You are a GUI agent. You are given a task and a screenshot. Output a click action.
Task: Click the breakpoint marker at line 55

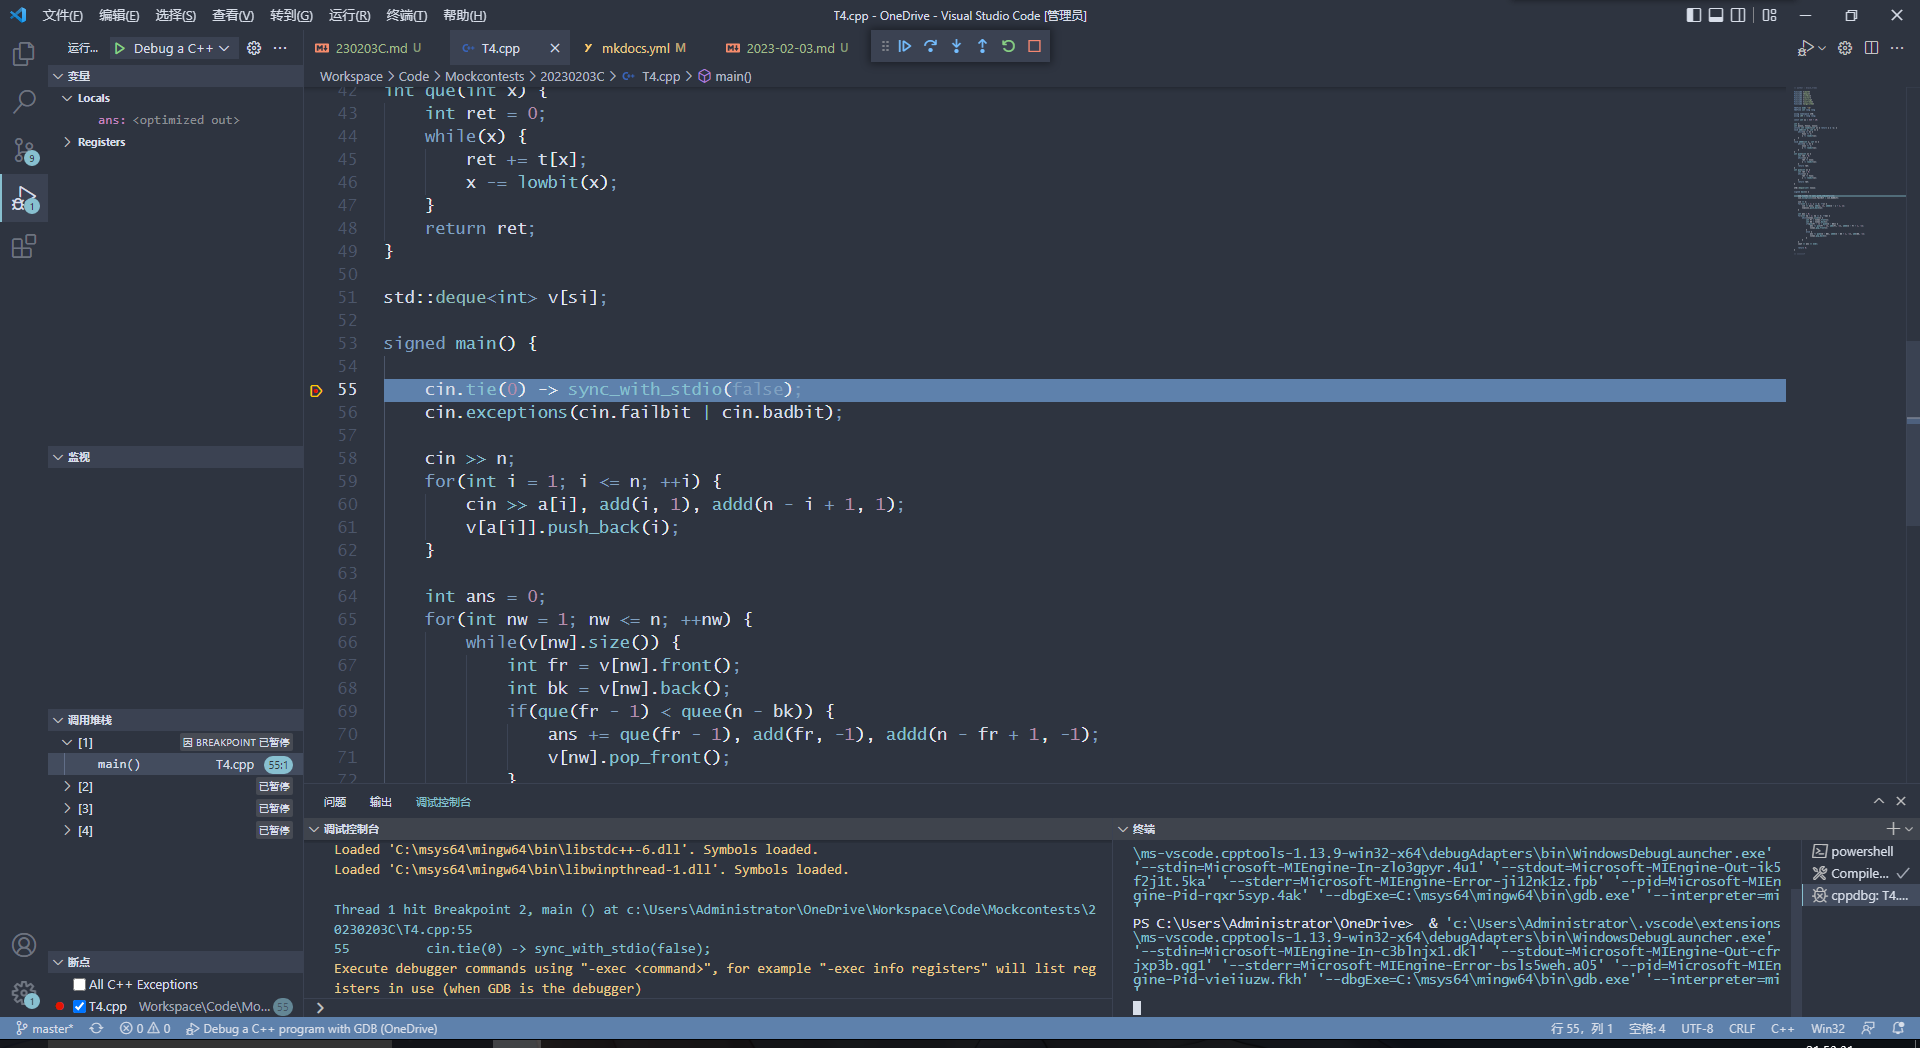coord(316,391)
